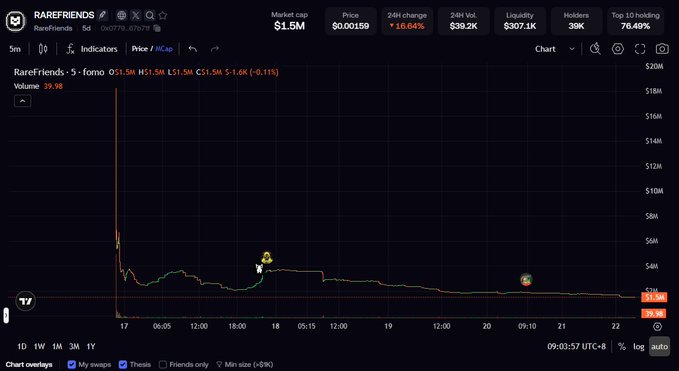679x371 pixels.
Task: Open candlestick chart style icon
Action: pos(43,49)
